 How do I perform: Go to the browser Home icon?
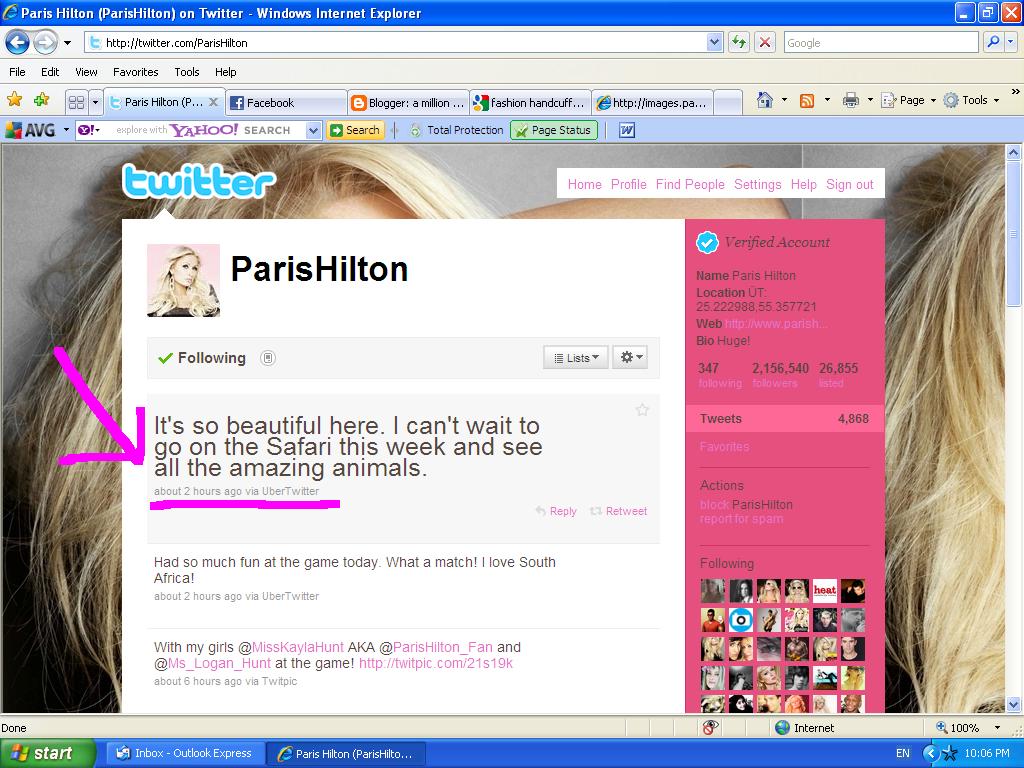[765, 100]
